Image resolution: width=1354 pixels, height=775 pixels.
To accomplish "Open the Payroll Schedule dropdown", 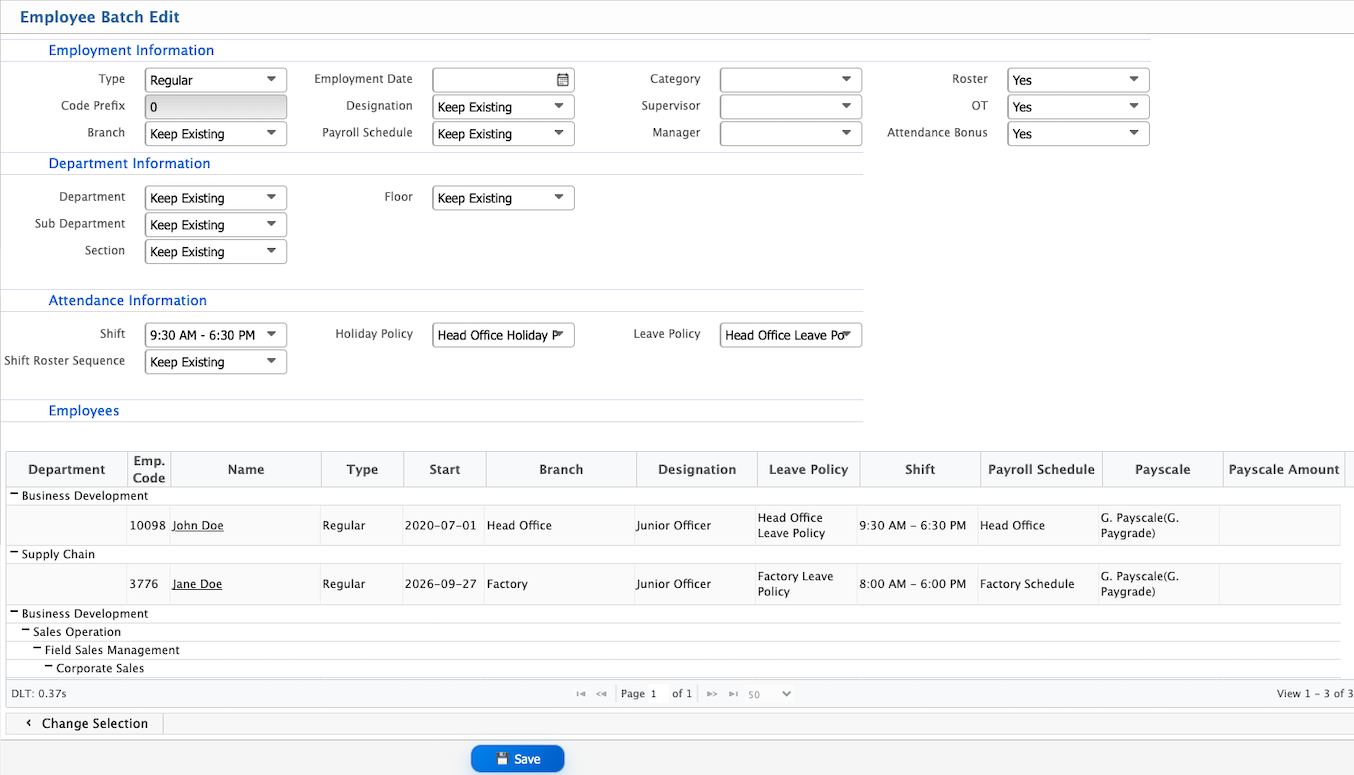I will (504, 134).
